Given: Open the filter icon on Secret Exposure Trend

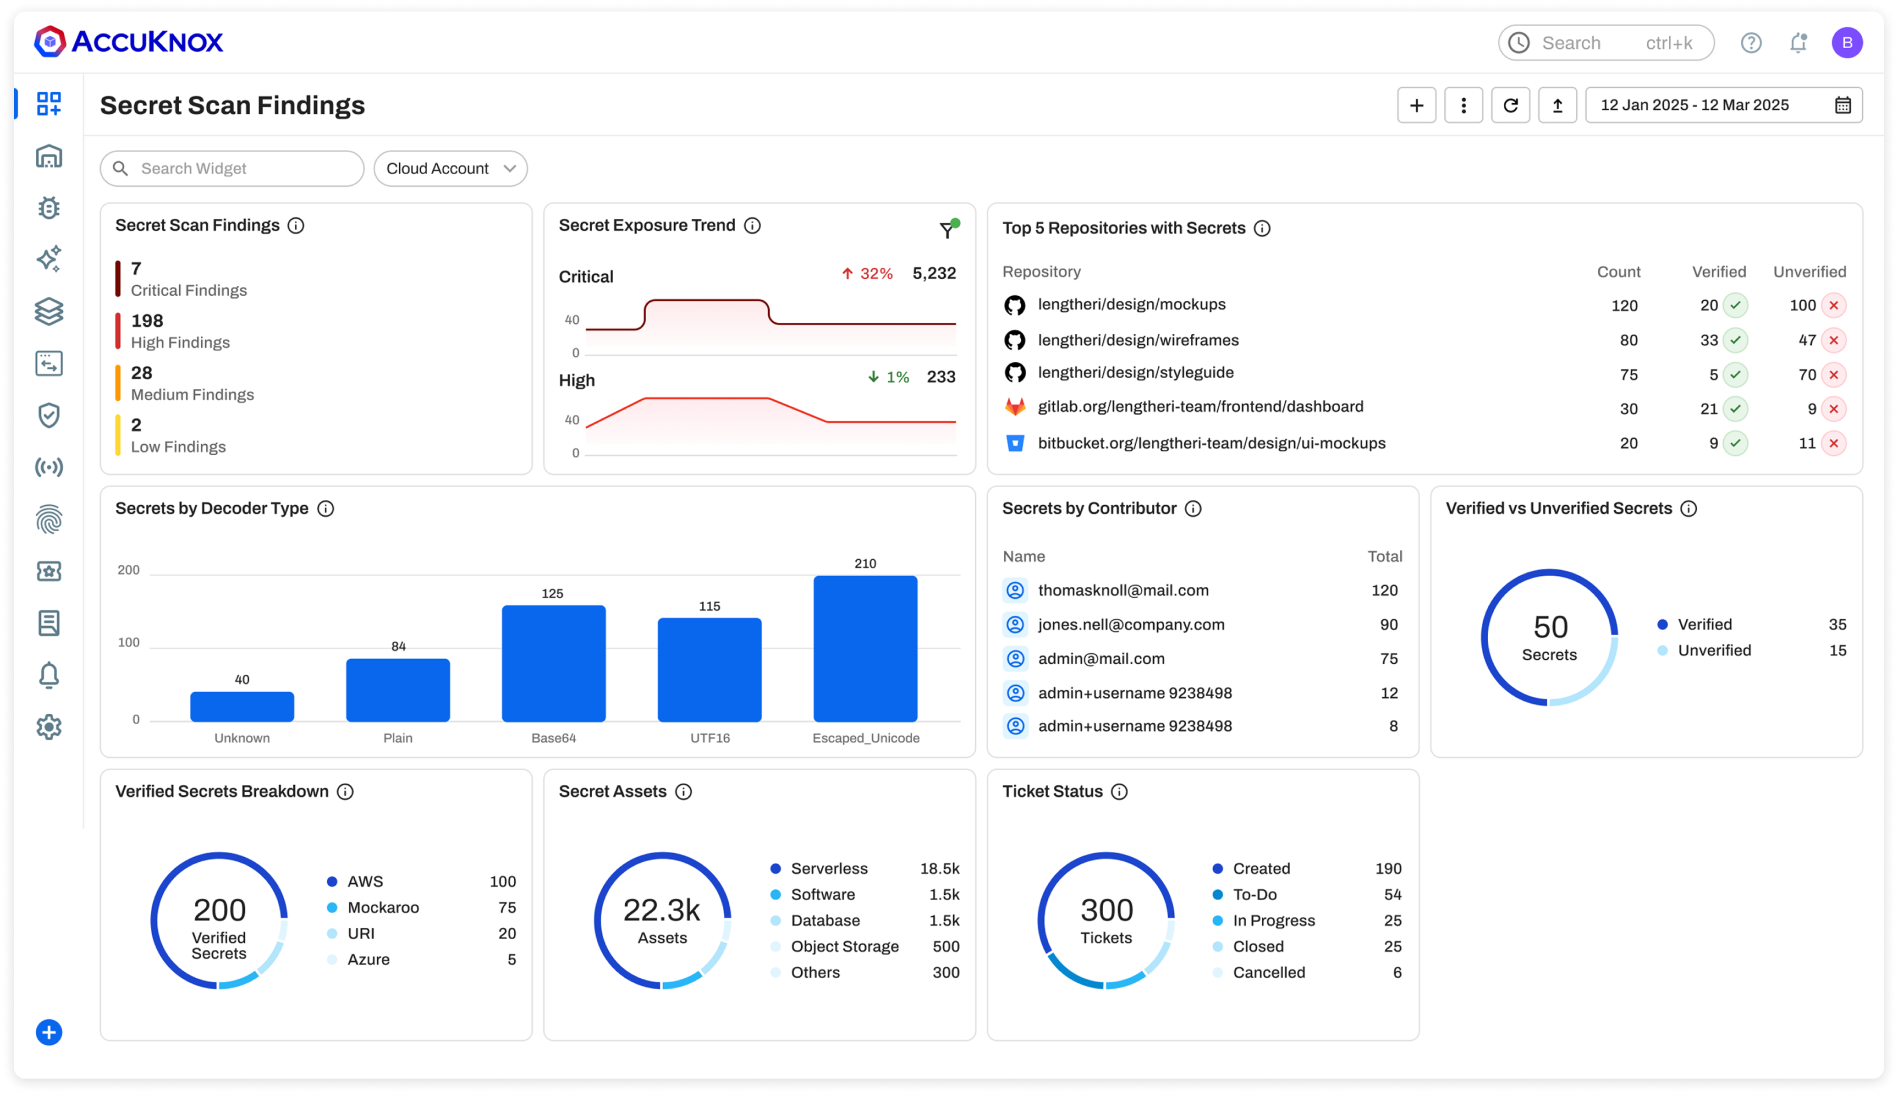Looking at the screenshot, I should click(946, 230).
